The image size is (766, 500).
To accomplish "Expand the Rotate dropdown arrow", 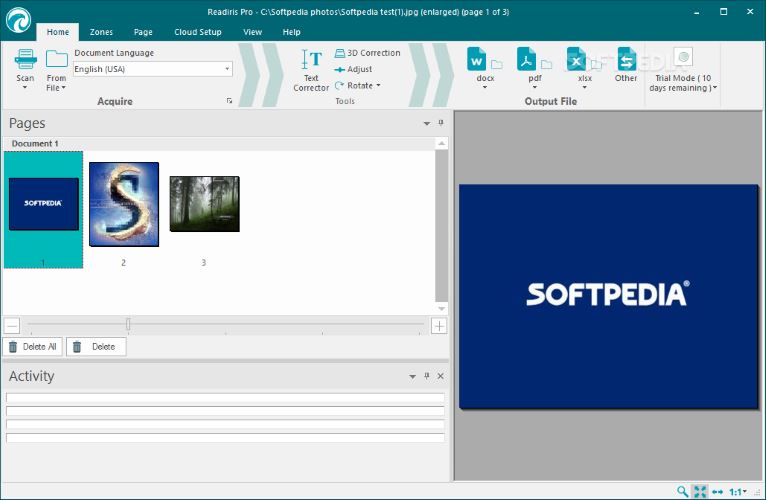I will (378, 86).
